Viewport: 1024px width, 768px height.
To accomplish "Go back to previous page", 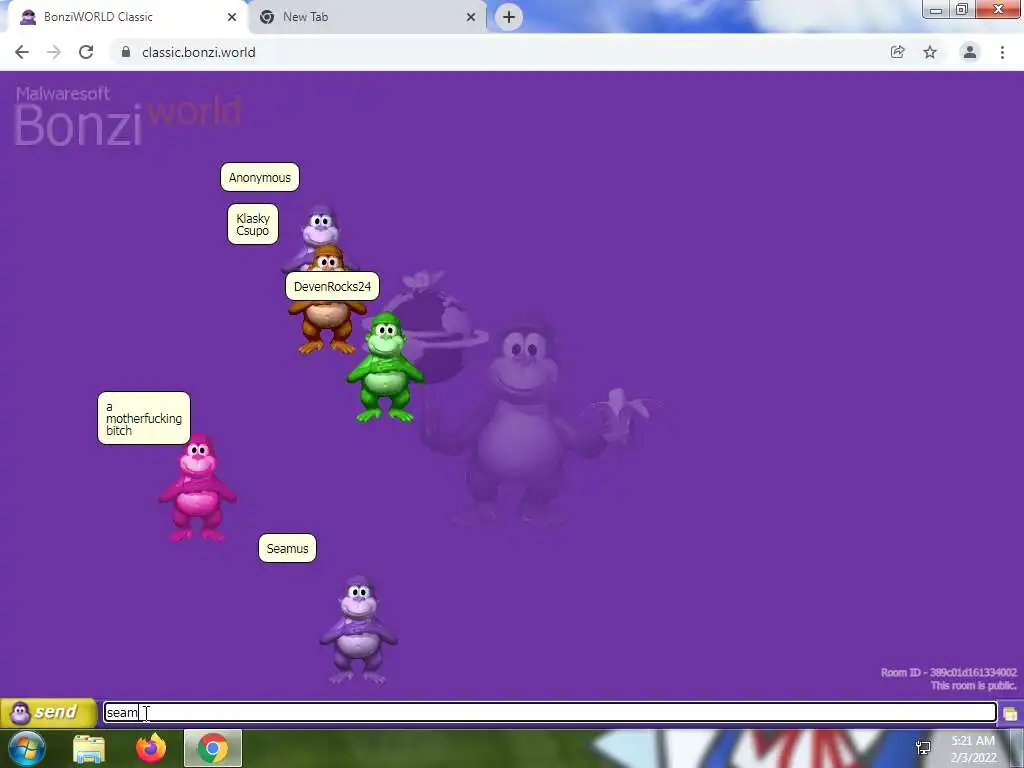I will (22, 52).
